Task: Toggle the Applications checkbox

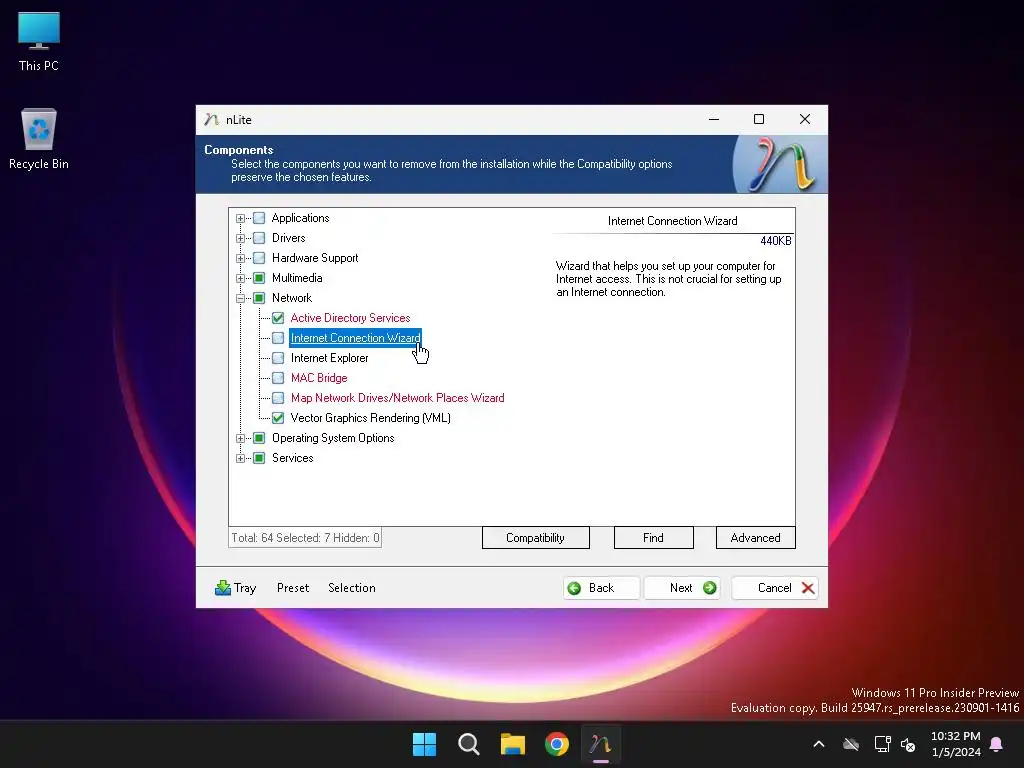Action: point(259,218)
